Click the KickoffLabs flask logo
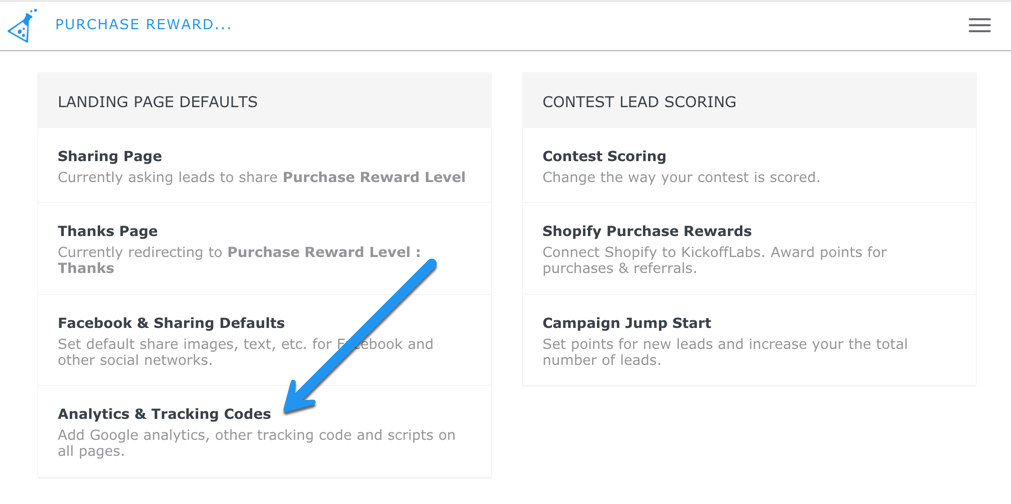The image size is (1011, 504). (22, 26)
